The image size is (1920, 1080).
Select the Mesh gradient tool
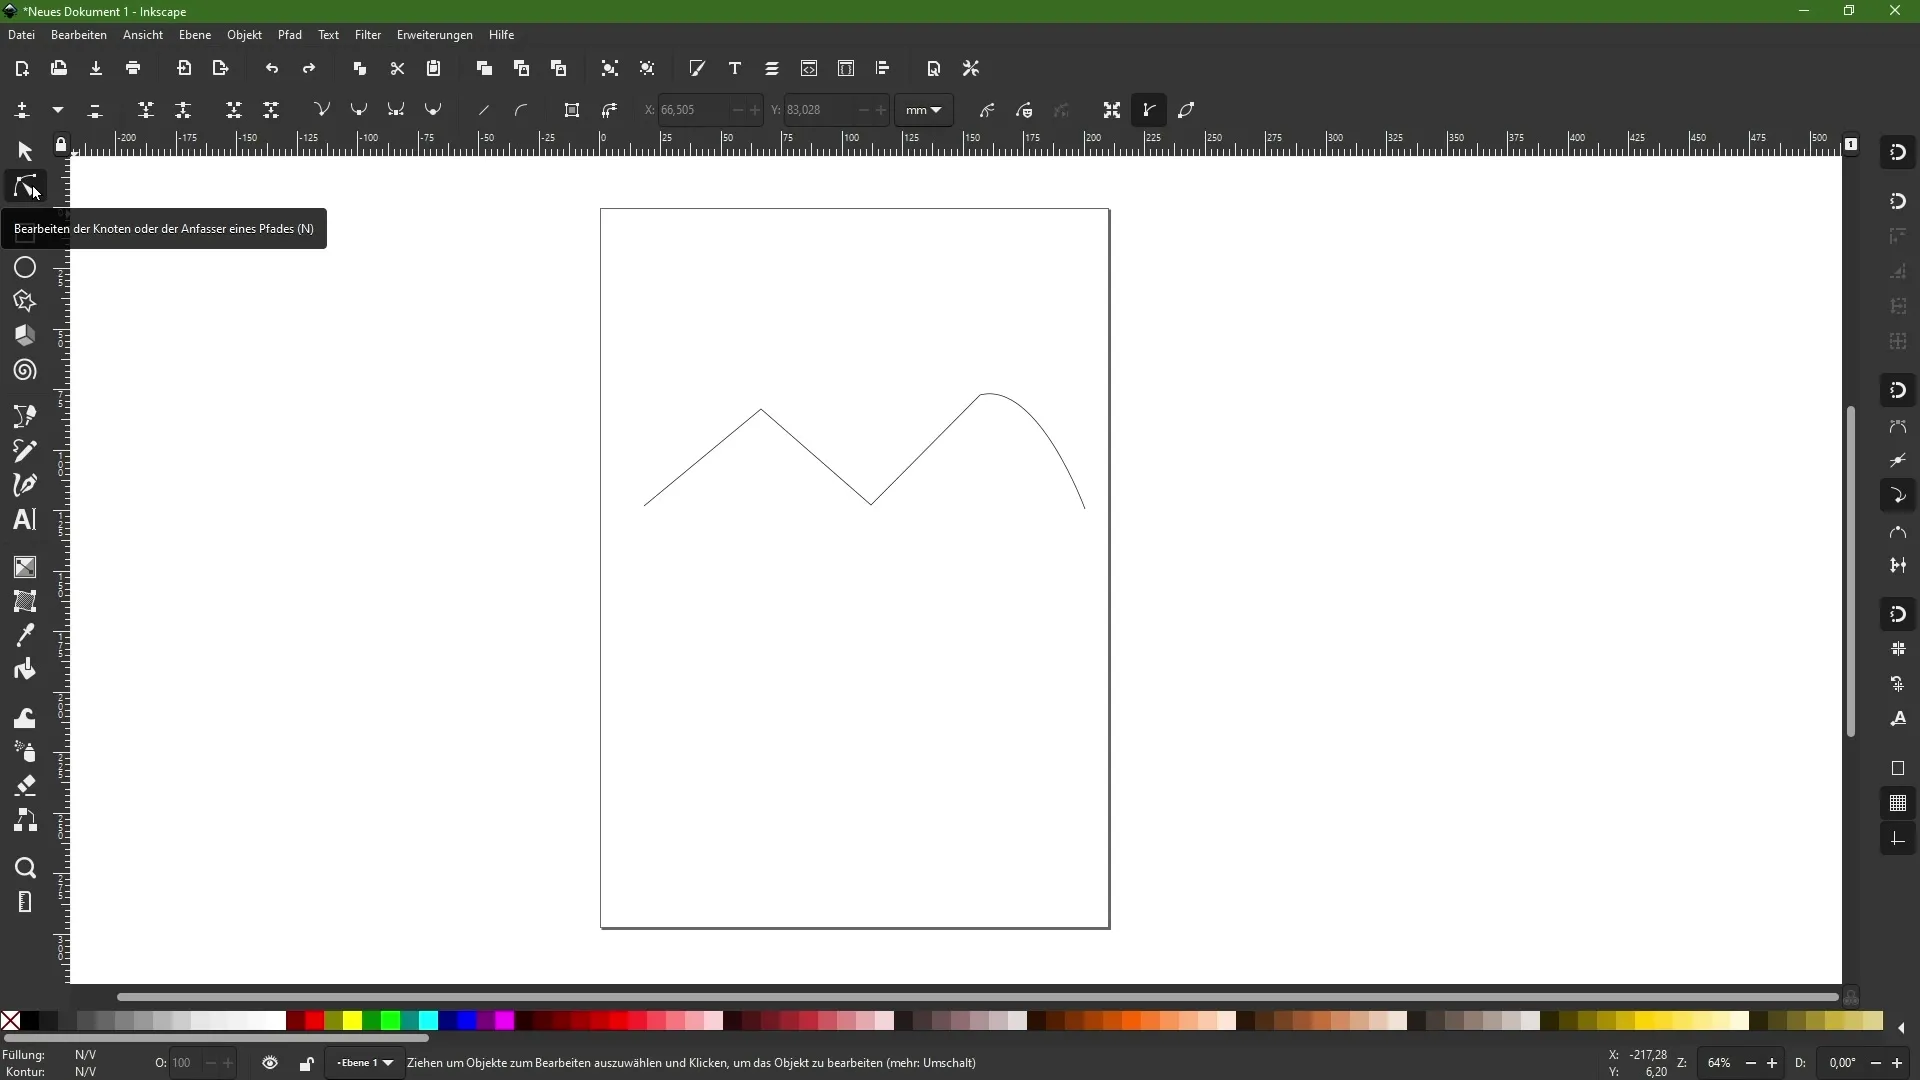(25, 602)
